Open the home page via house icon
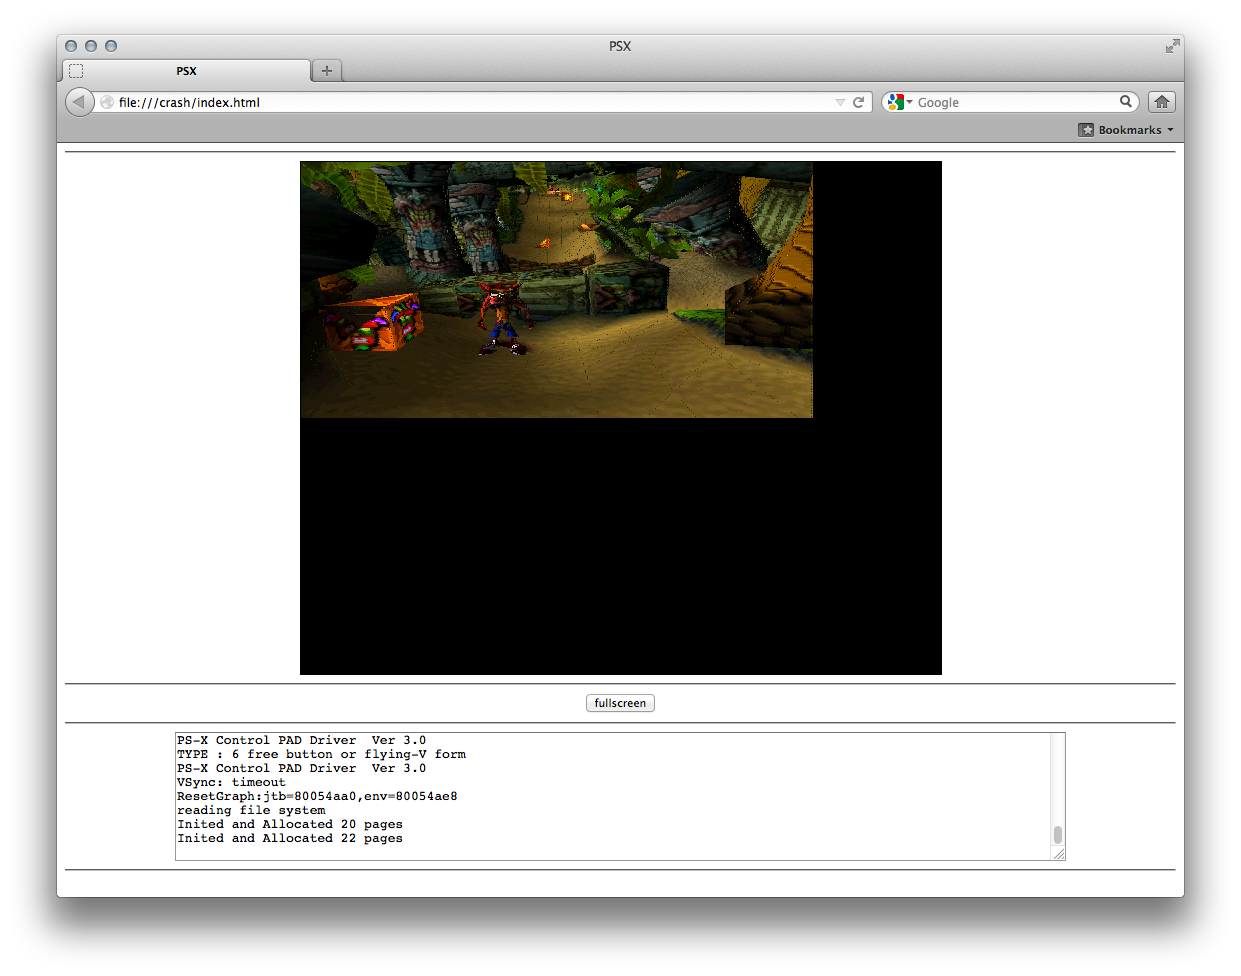 (1162, 102)
